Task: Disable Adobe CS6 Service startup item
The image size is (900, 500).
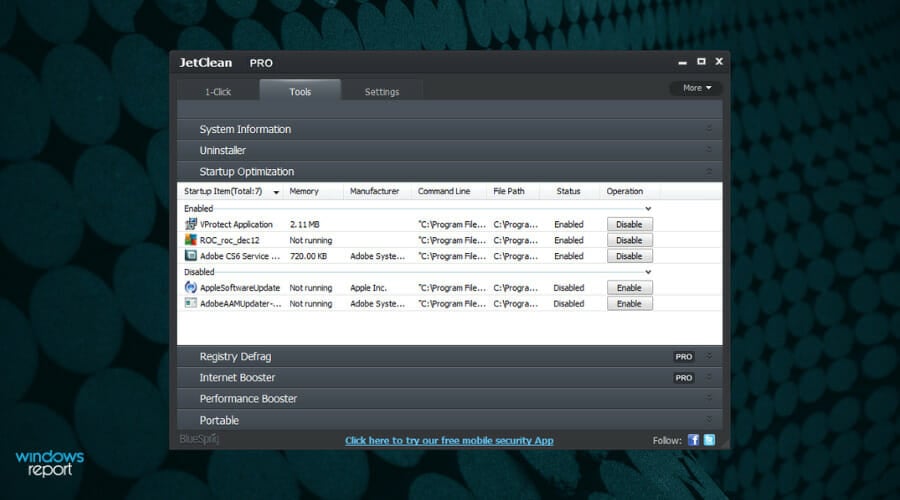Action: [630, 256]
